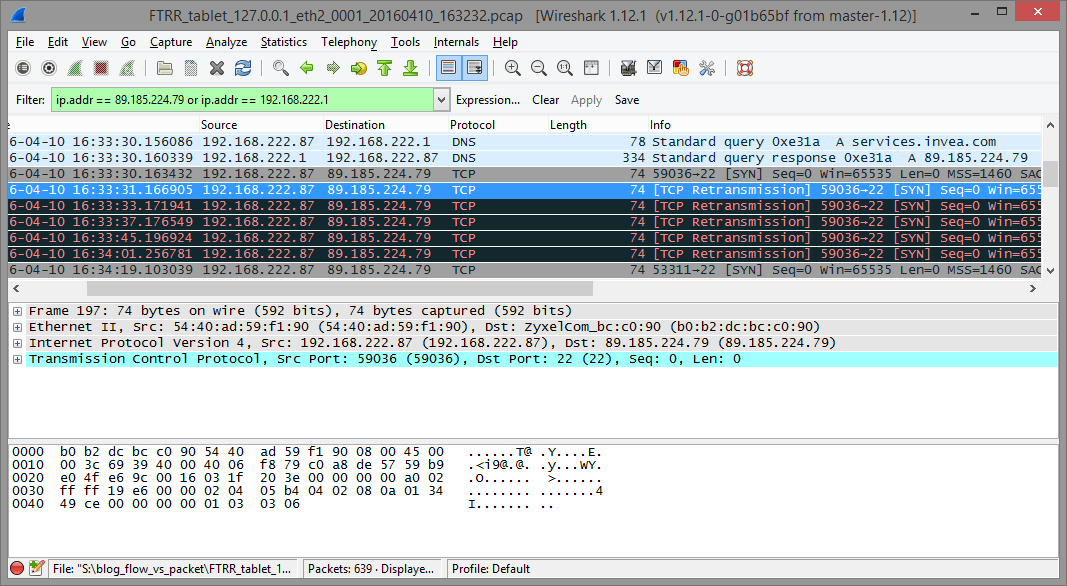Click the Expression... button
1067x586 pixels.
488,100
